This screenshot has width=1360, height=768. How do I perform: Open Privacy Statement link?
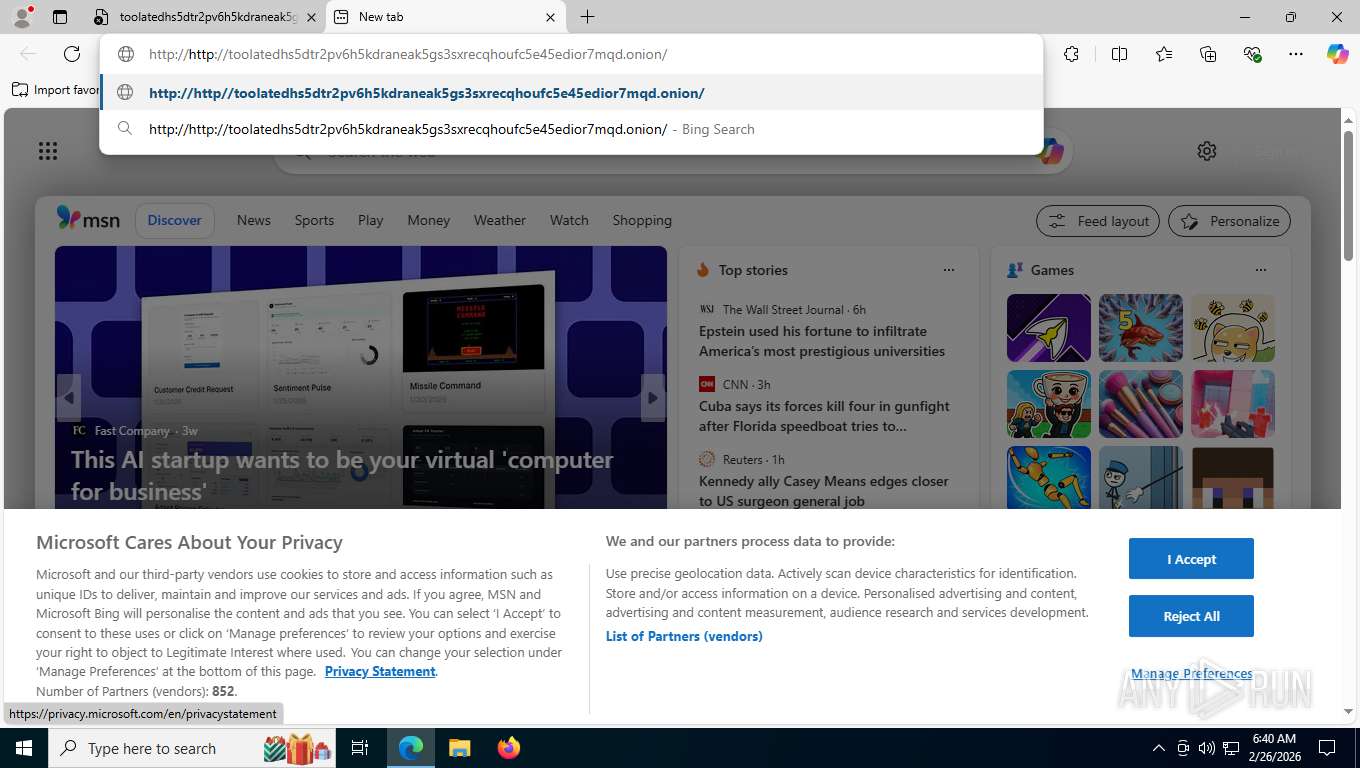(x=380, y=671)
